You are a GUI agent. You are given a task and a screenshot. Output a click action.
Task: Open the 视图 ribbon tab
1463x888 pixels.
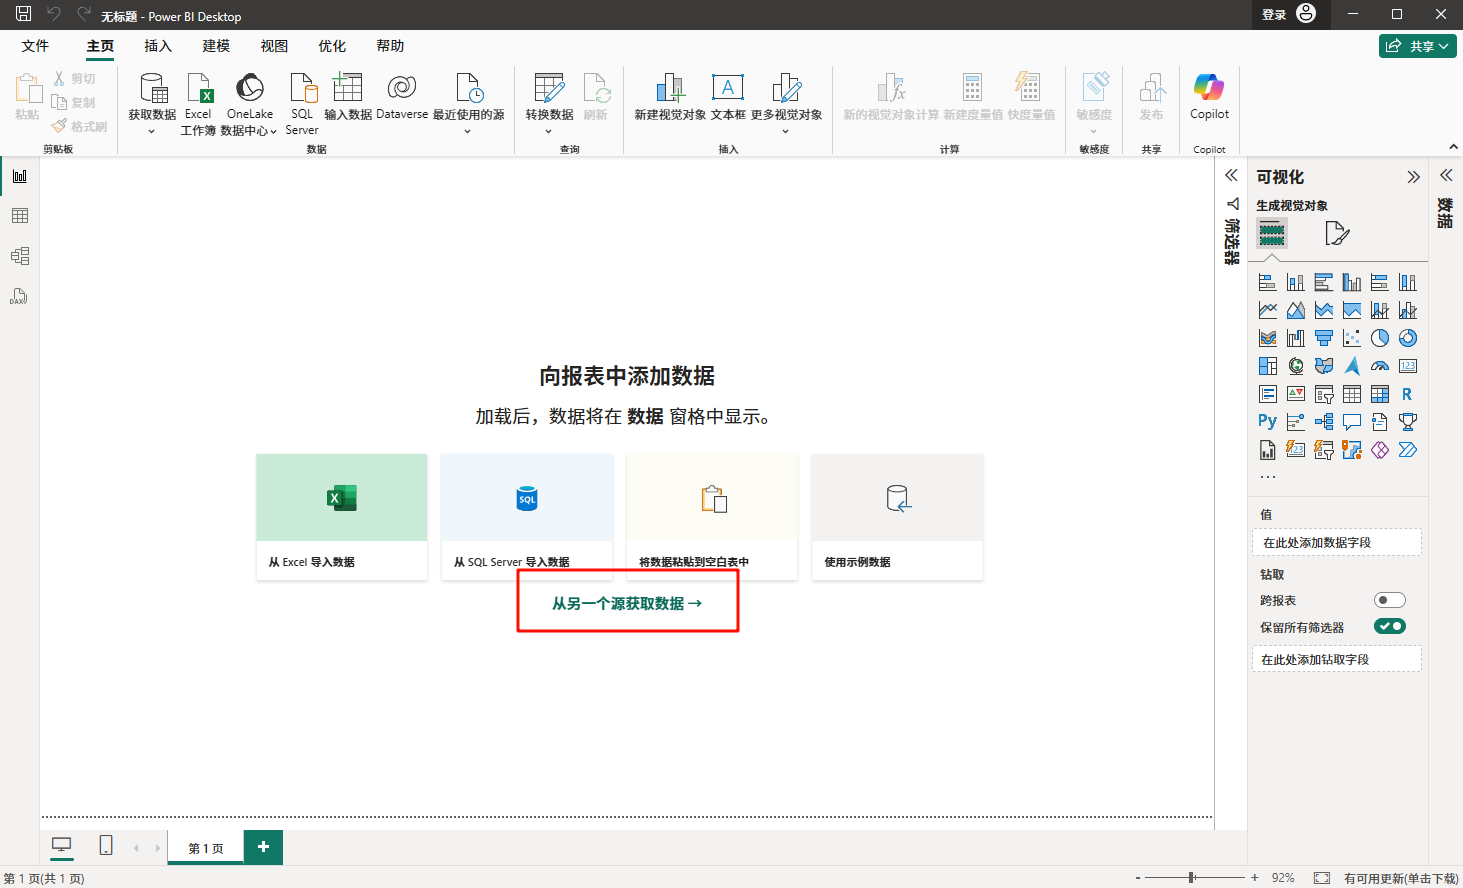[274, 46]
